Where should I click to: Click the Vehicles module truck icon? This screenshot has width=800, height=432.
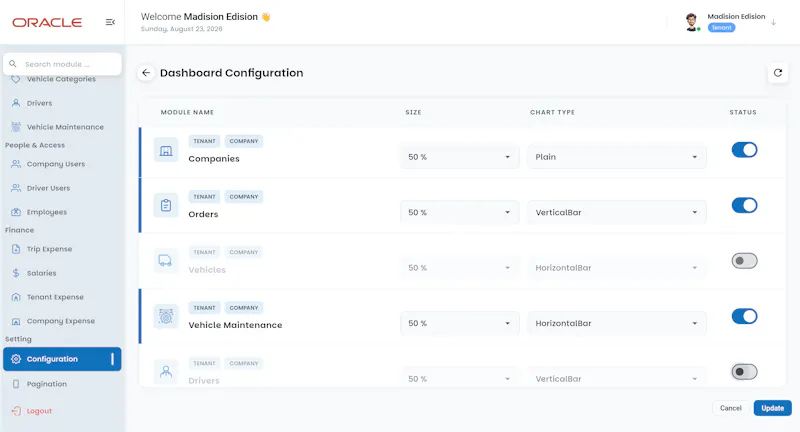click(166, 261)
